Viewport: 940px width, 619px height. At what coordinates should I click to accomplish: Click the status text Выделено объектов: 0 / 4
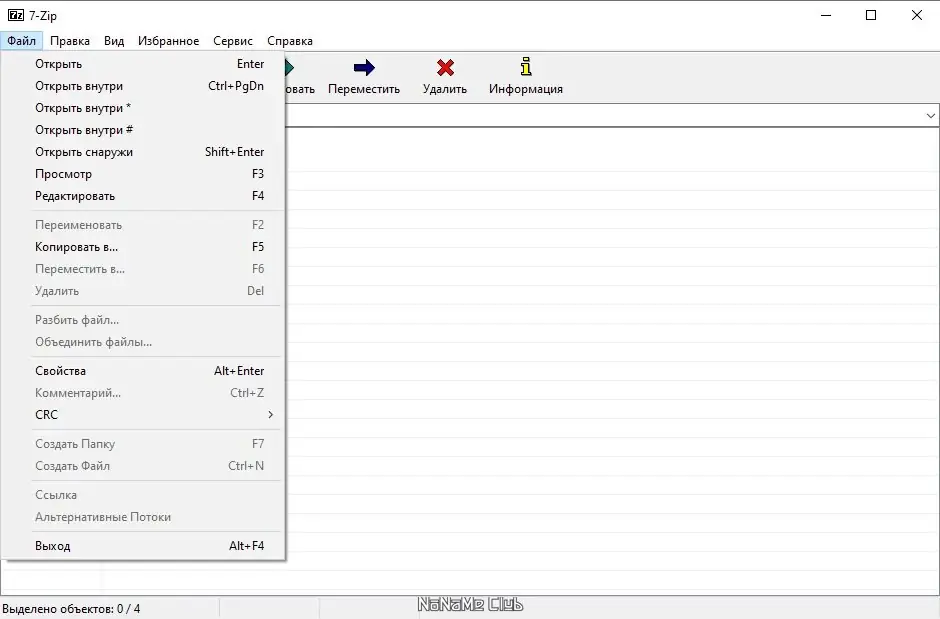click(71, 609)
